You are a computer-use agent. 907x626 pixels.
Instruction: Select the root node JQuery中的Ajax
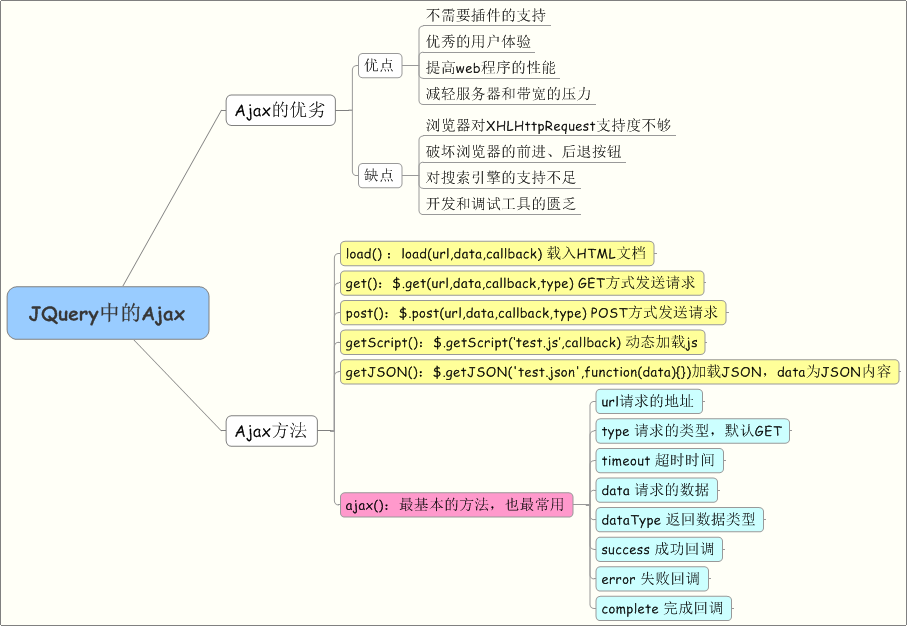[x=108, y=313]
